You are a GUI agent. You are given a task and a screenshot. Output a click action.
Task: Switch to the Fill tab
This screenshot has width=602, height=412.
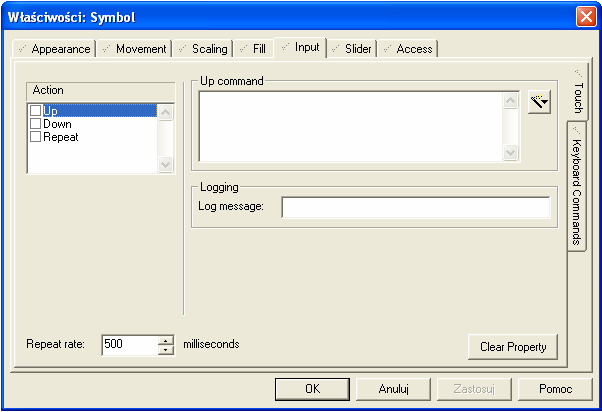click(253, 49)
